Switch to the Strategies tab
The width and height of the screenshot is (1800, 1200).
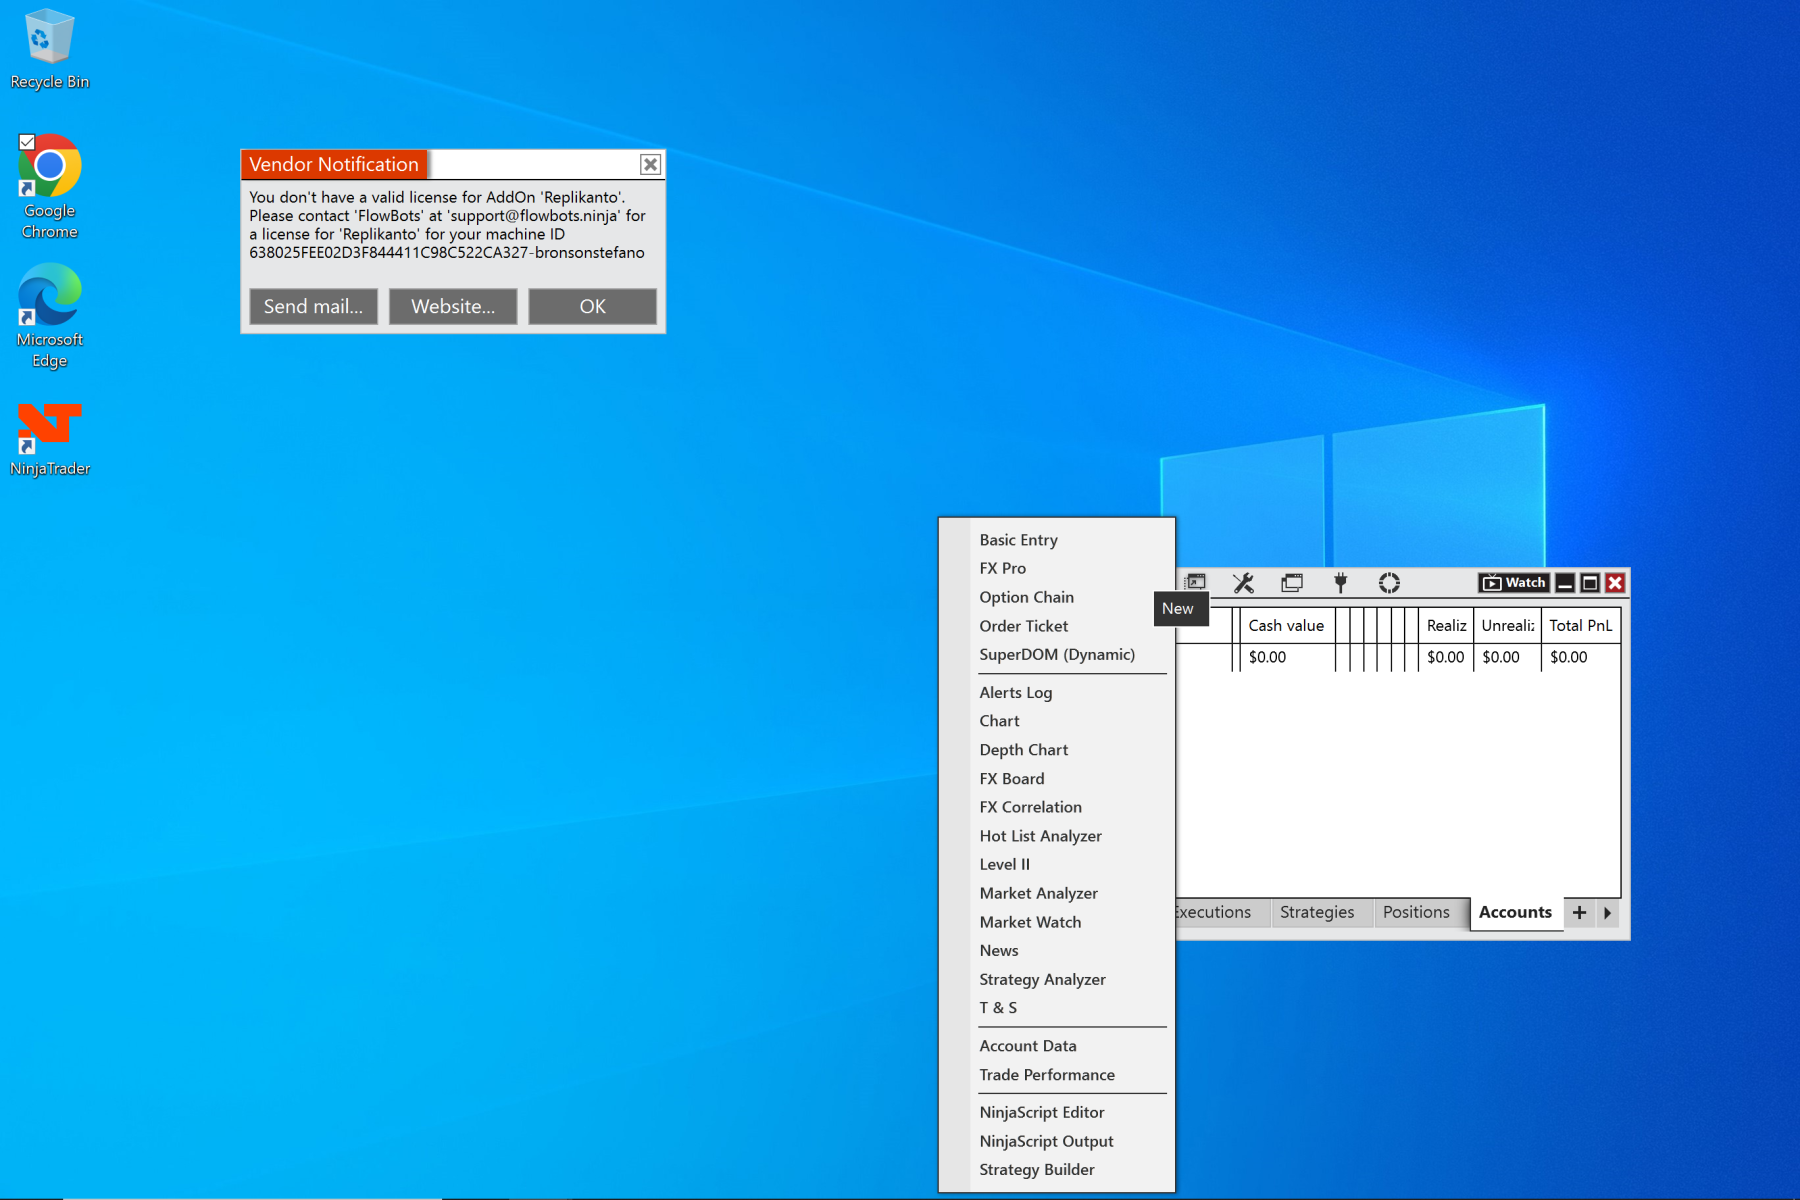tap(1317, 912)
